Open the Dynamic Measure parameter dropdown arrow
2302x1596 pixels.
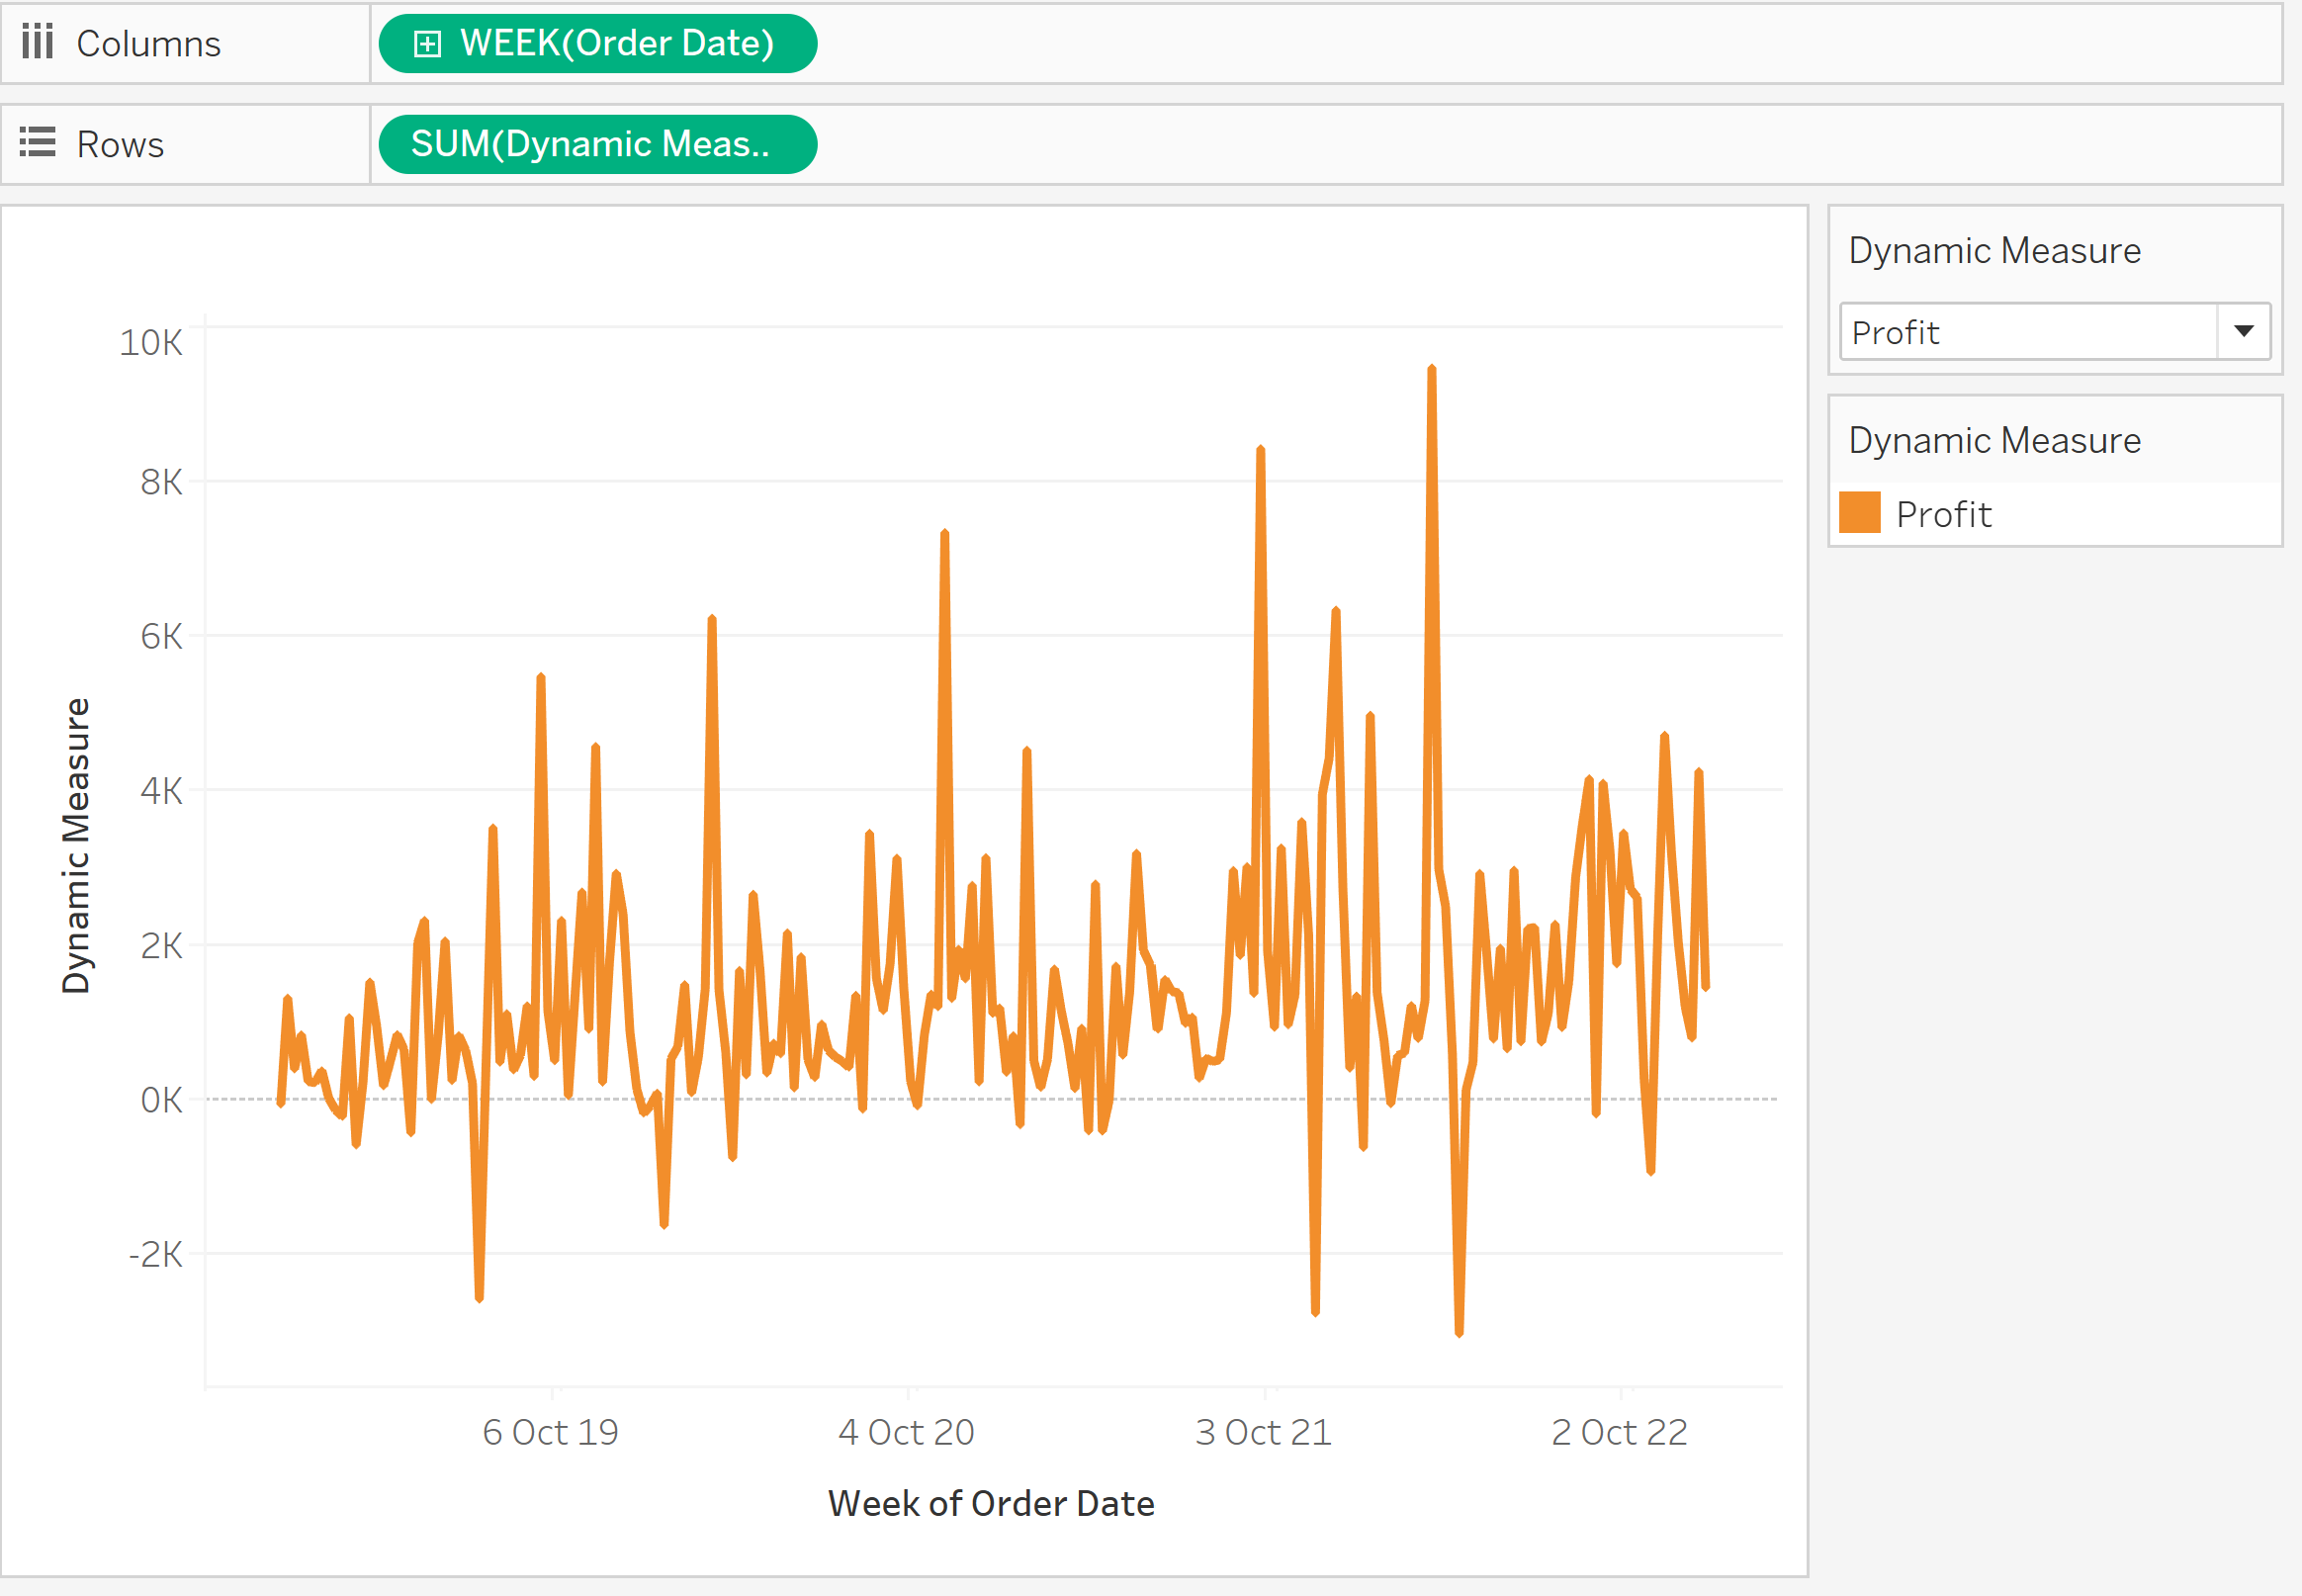point(2243,331)
